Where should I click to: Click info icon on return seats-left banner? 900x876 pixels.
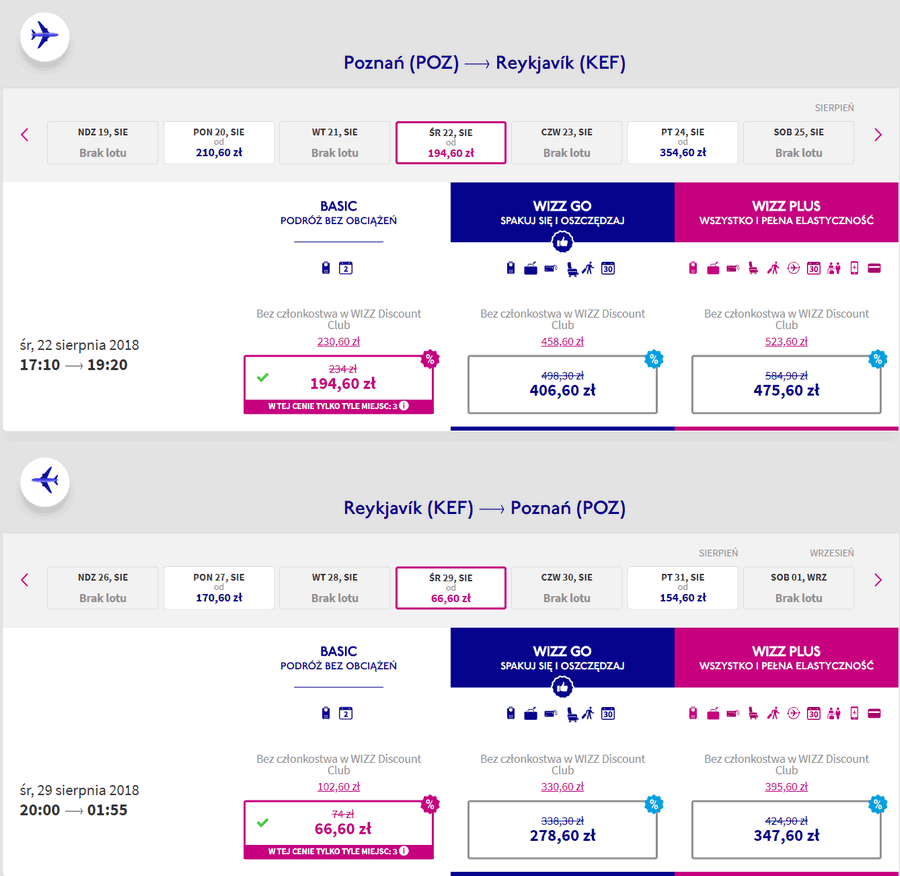pos(404,851)
